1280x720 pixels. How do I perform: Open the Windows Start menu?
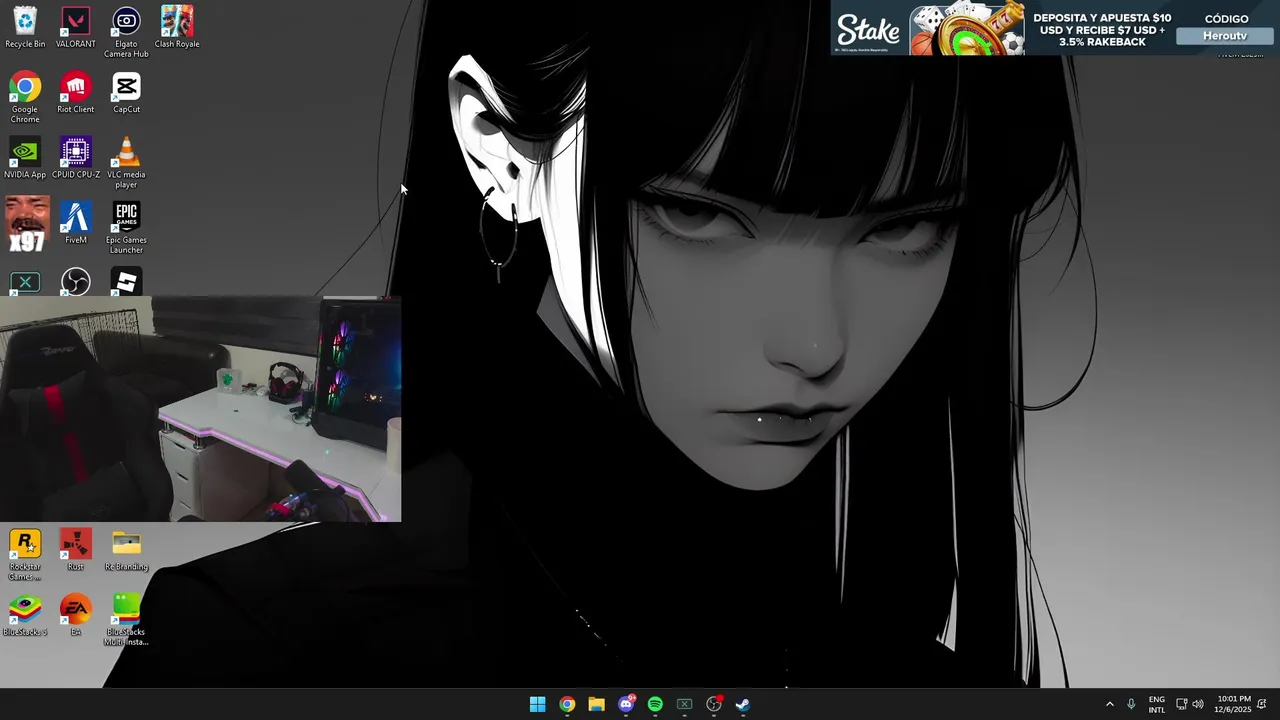click(537, 704)
